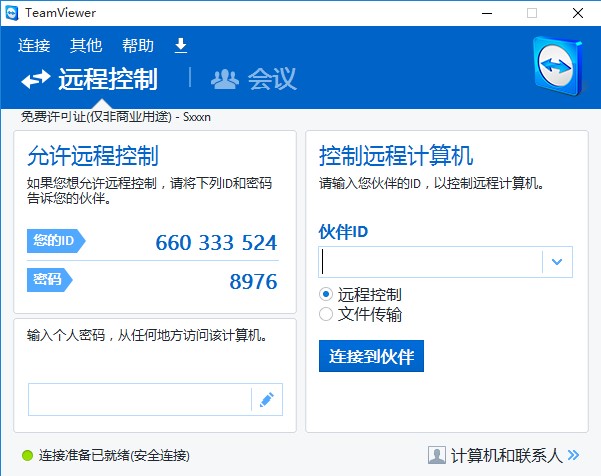Switch to the 远程控制 tab

point(89,79)
